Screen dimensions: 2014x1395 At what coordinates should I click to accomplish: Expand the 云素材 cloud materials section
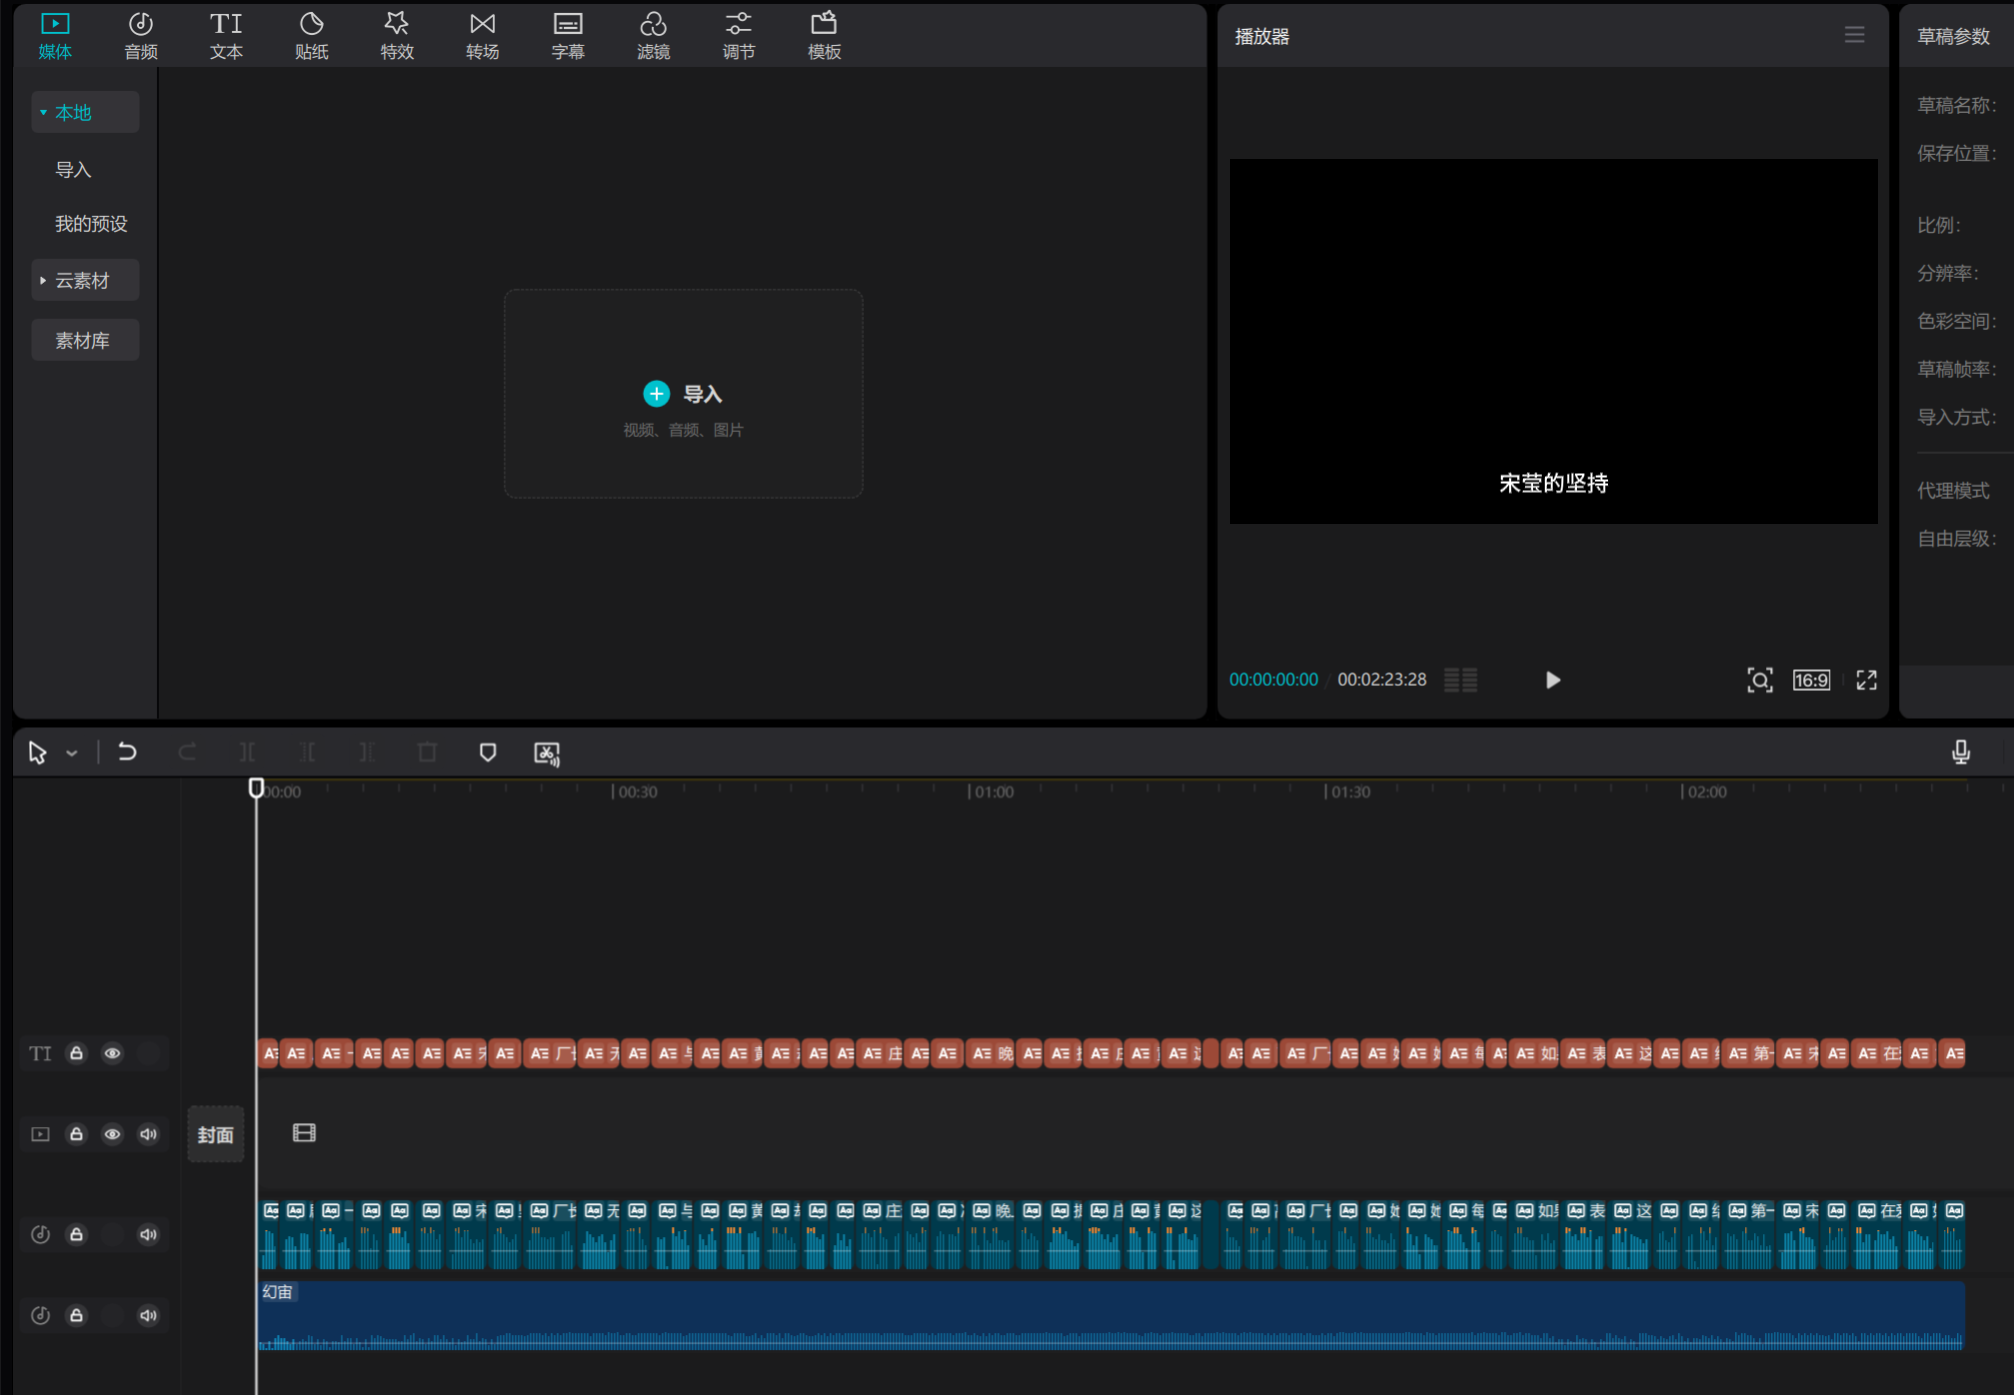point(84,281)
